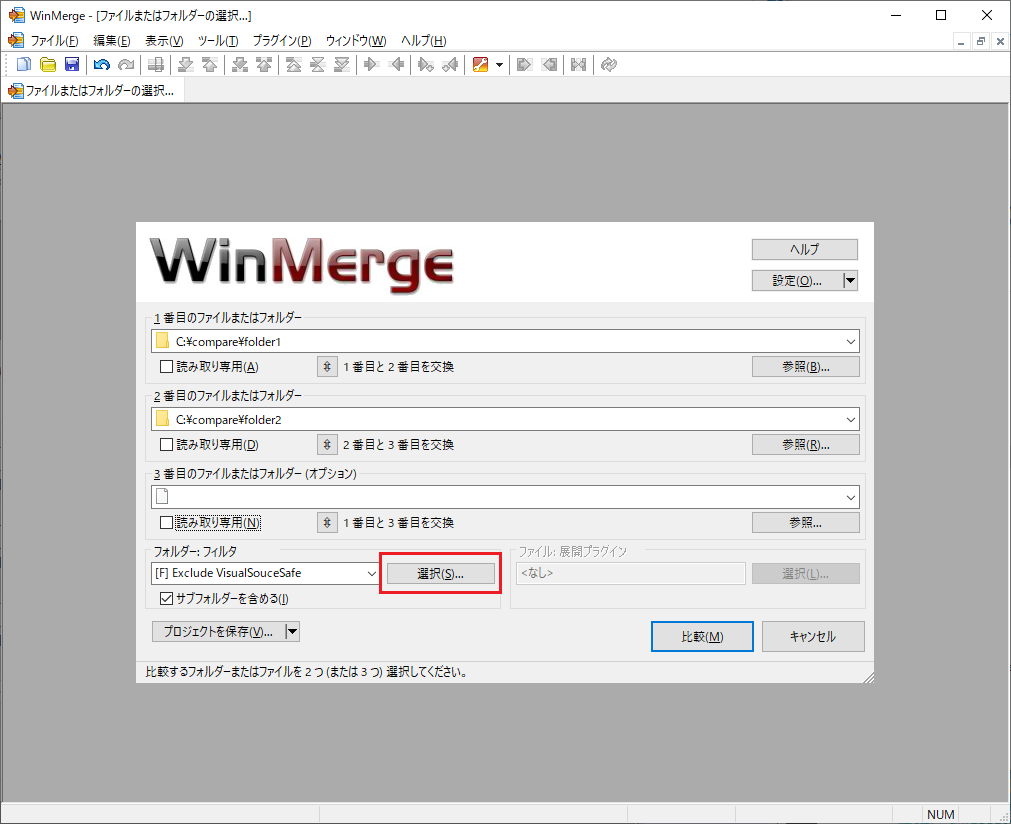The height and width of the screenshot is (824, 1011).
Task: Click the Undo toolbar icon
Action: (101, 64)
